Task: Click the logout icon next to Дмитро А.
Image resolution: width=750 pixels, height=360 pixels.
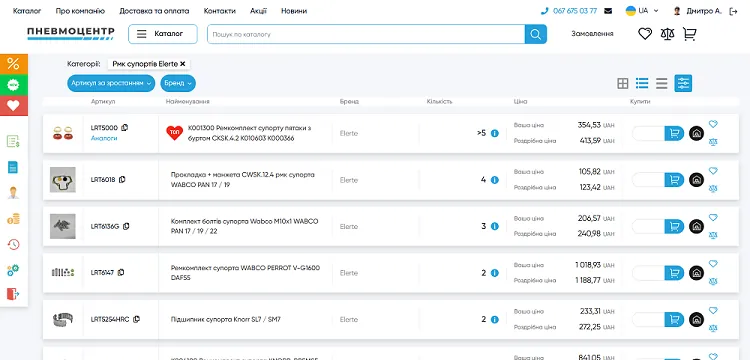Action: [733, 11]
